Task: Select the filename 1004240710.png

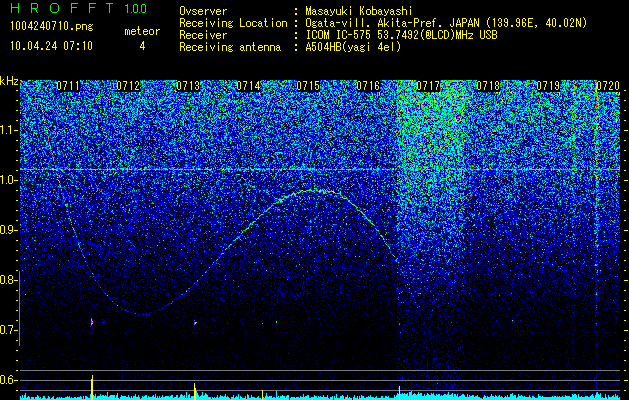Action: (52, 27)
